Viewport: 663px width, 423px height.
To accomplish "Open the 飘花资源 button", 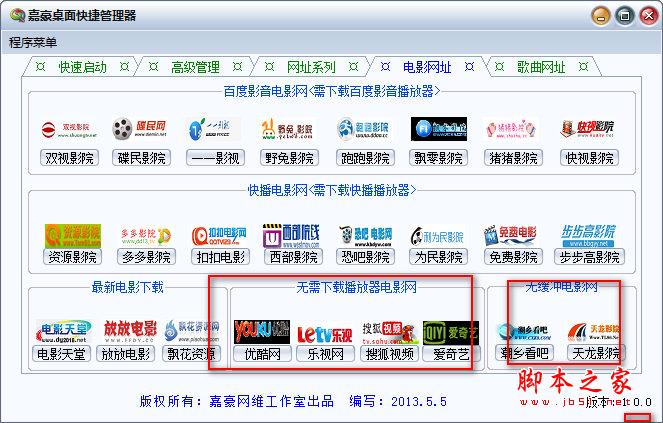I will click(192, 354).
